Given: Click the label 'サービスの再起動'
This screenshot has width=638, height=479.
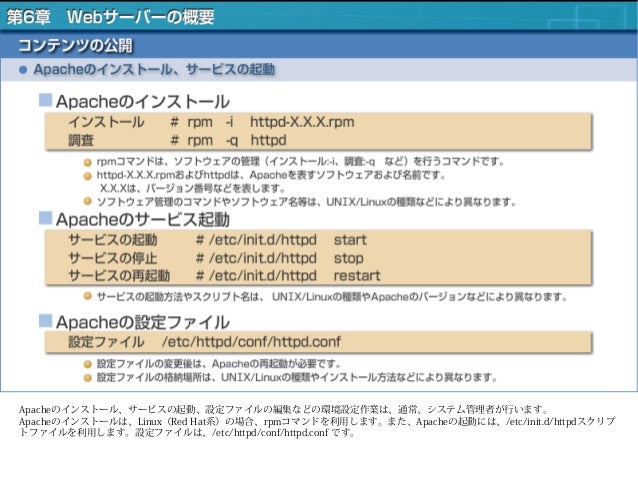Looking at the screenshot, I should click(119, 276).
